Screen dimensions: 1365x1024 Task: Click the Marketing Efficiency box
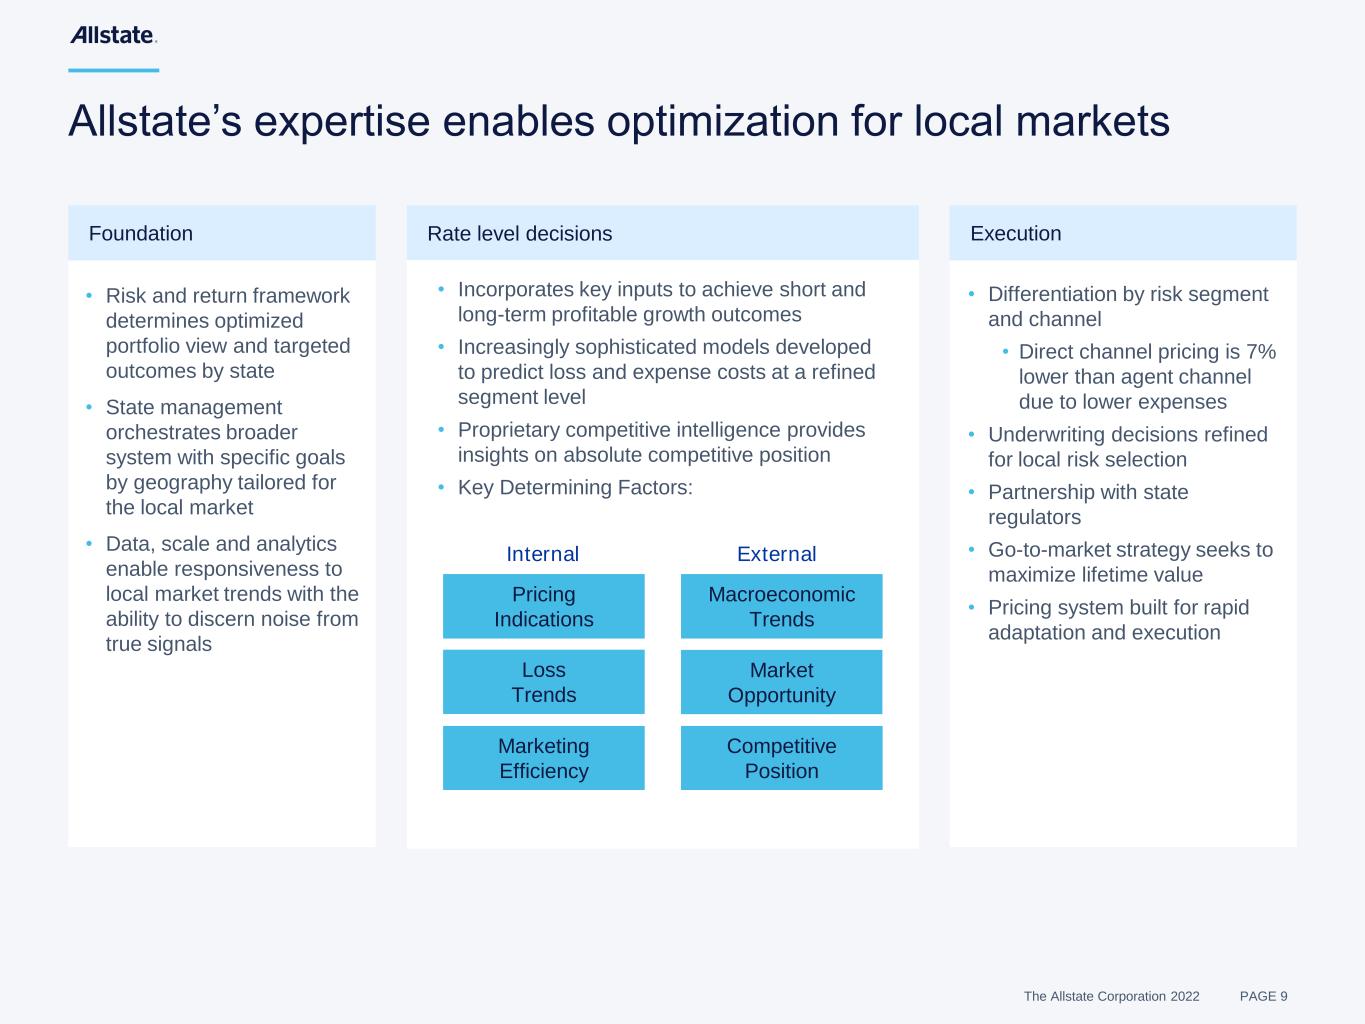[x=543, y=758]
